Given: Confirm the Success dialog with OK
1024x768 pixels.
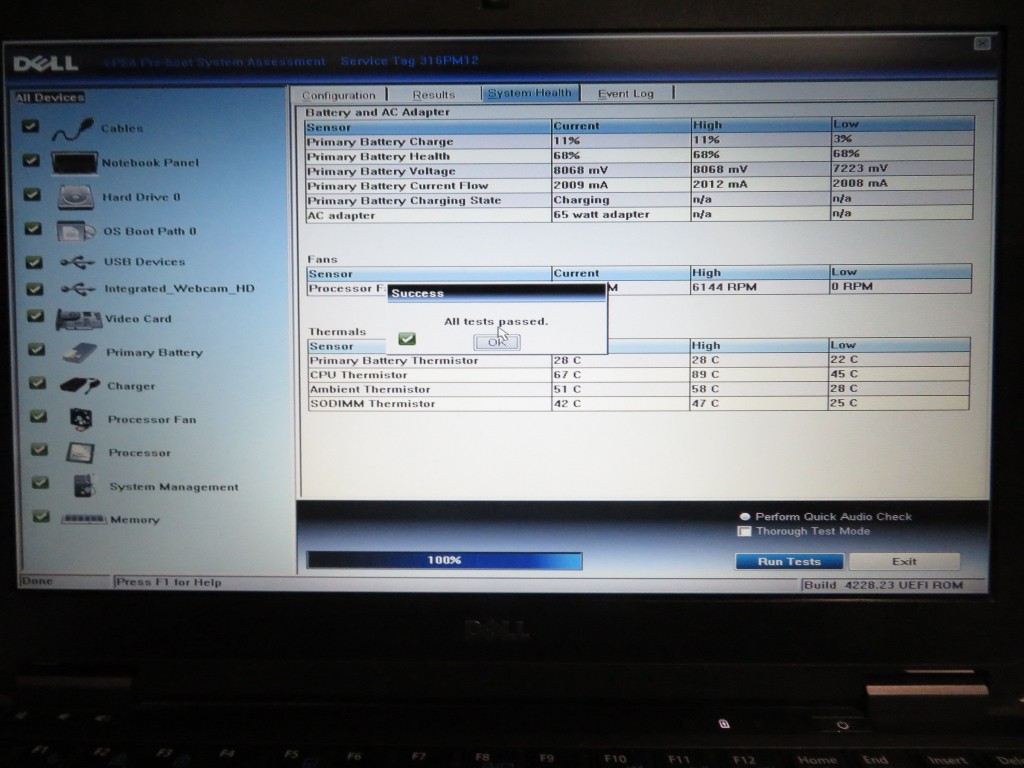Looking at the screenshot, I should (x=497, y=342).
